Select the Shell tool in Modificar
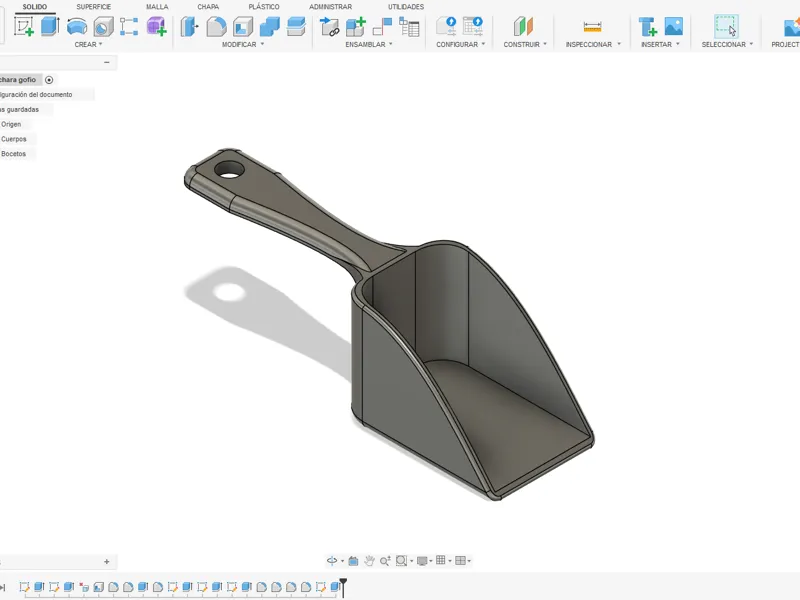This screenshot has width=800, height=600. tap(243, 27)
